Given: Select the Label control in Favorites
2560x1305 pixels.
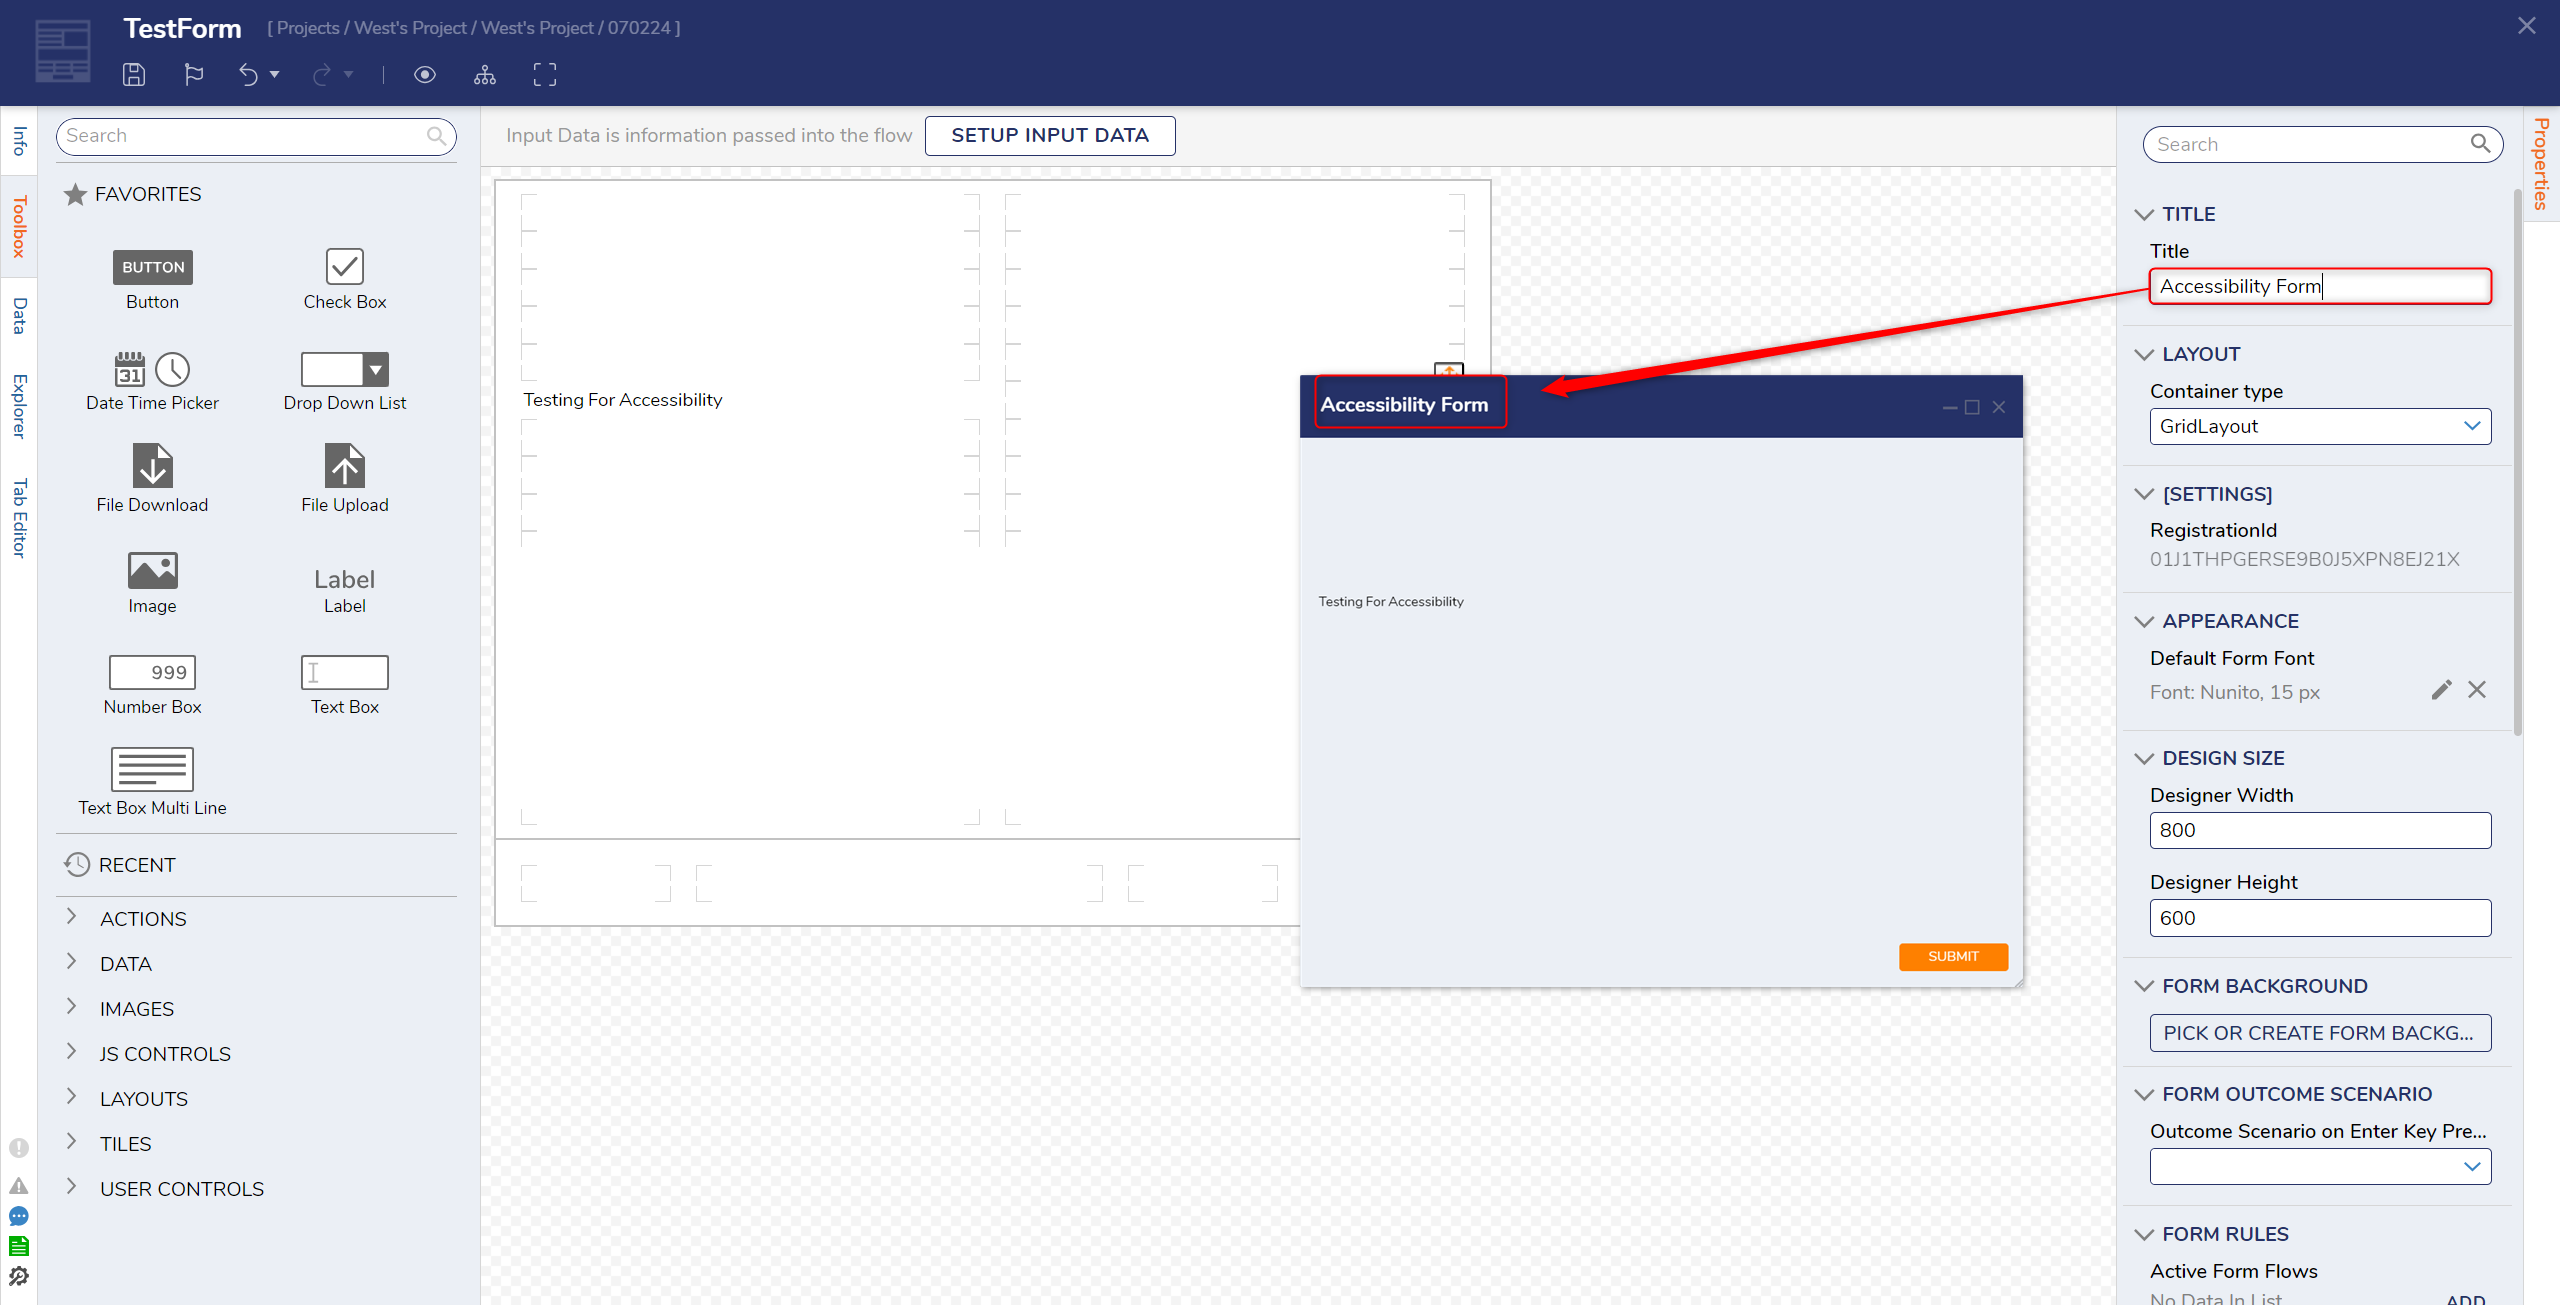Looking at the screenshot, I should [345, 590].
